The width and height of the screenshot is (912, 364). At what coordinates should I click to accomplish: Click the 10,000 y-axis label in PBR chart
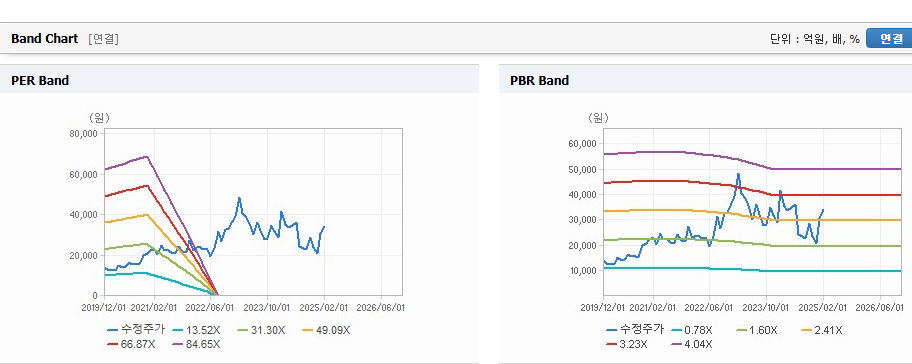click(x=583, y=270)
